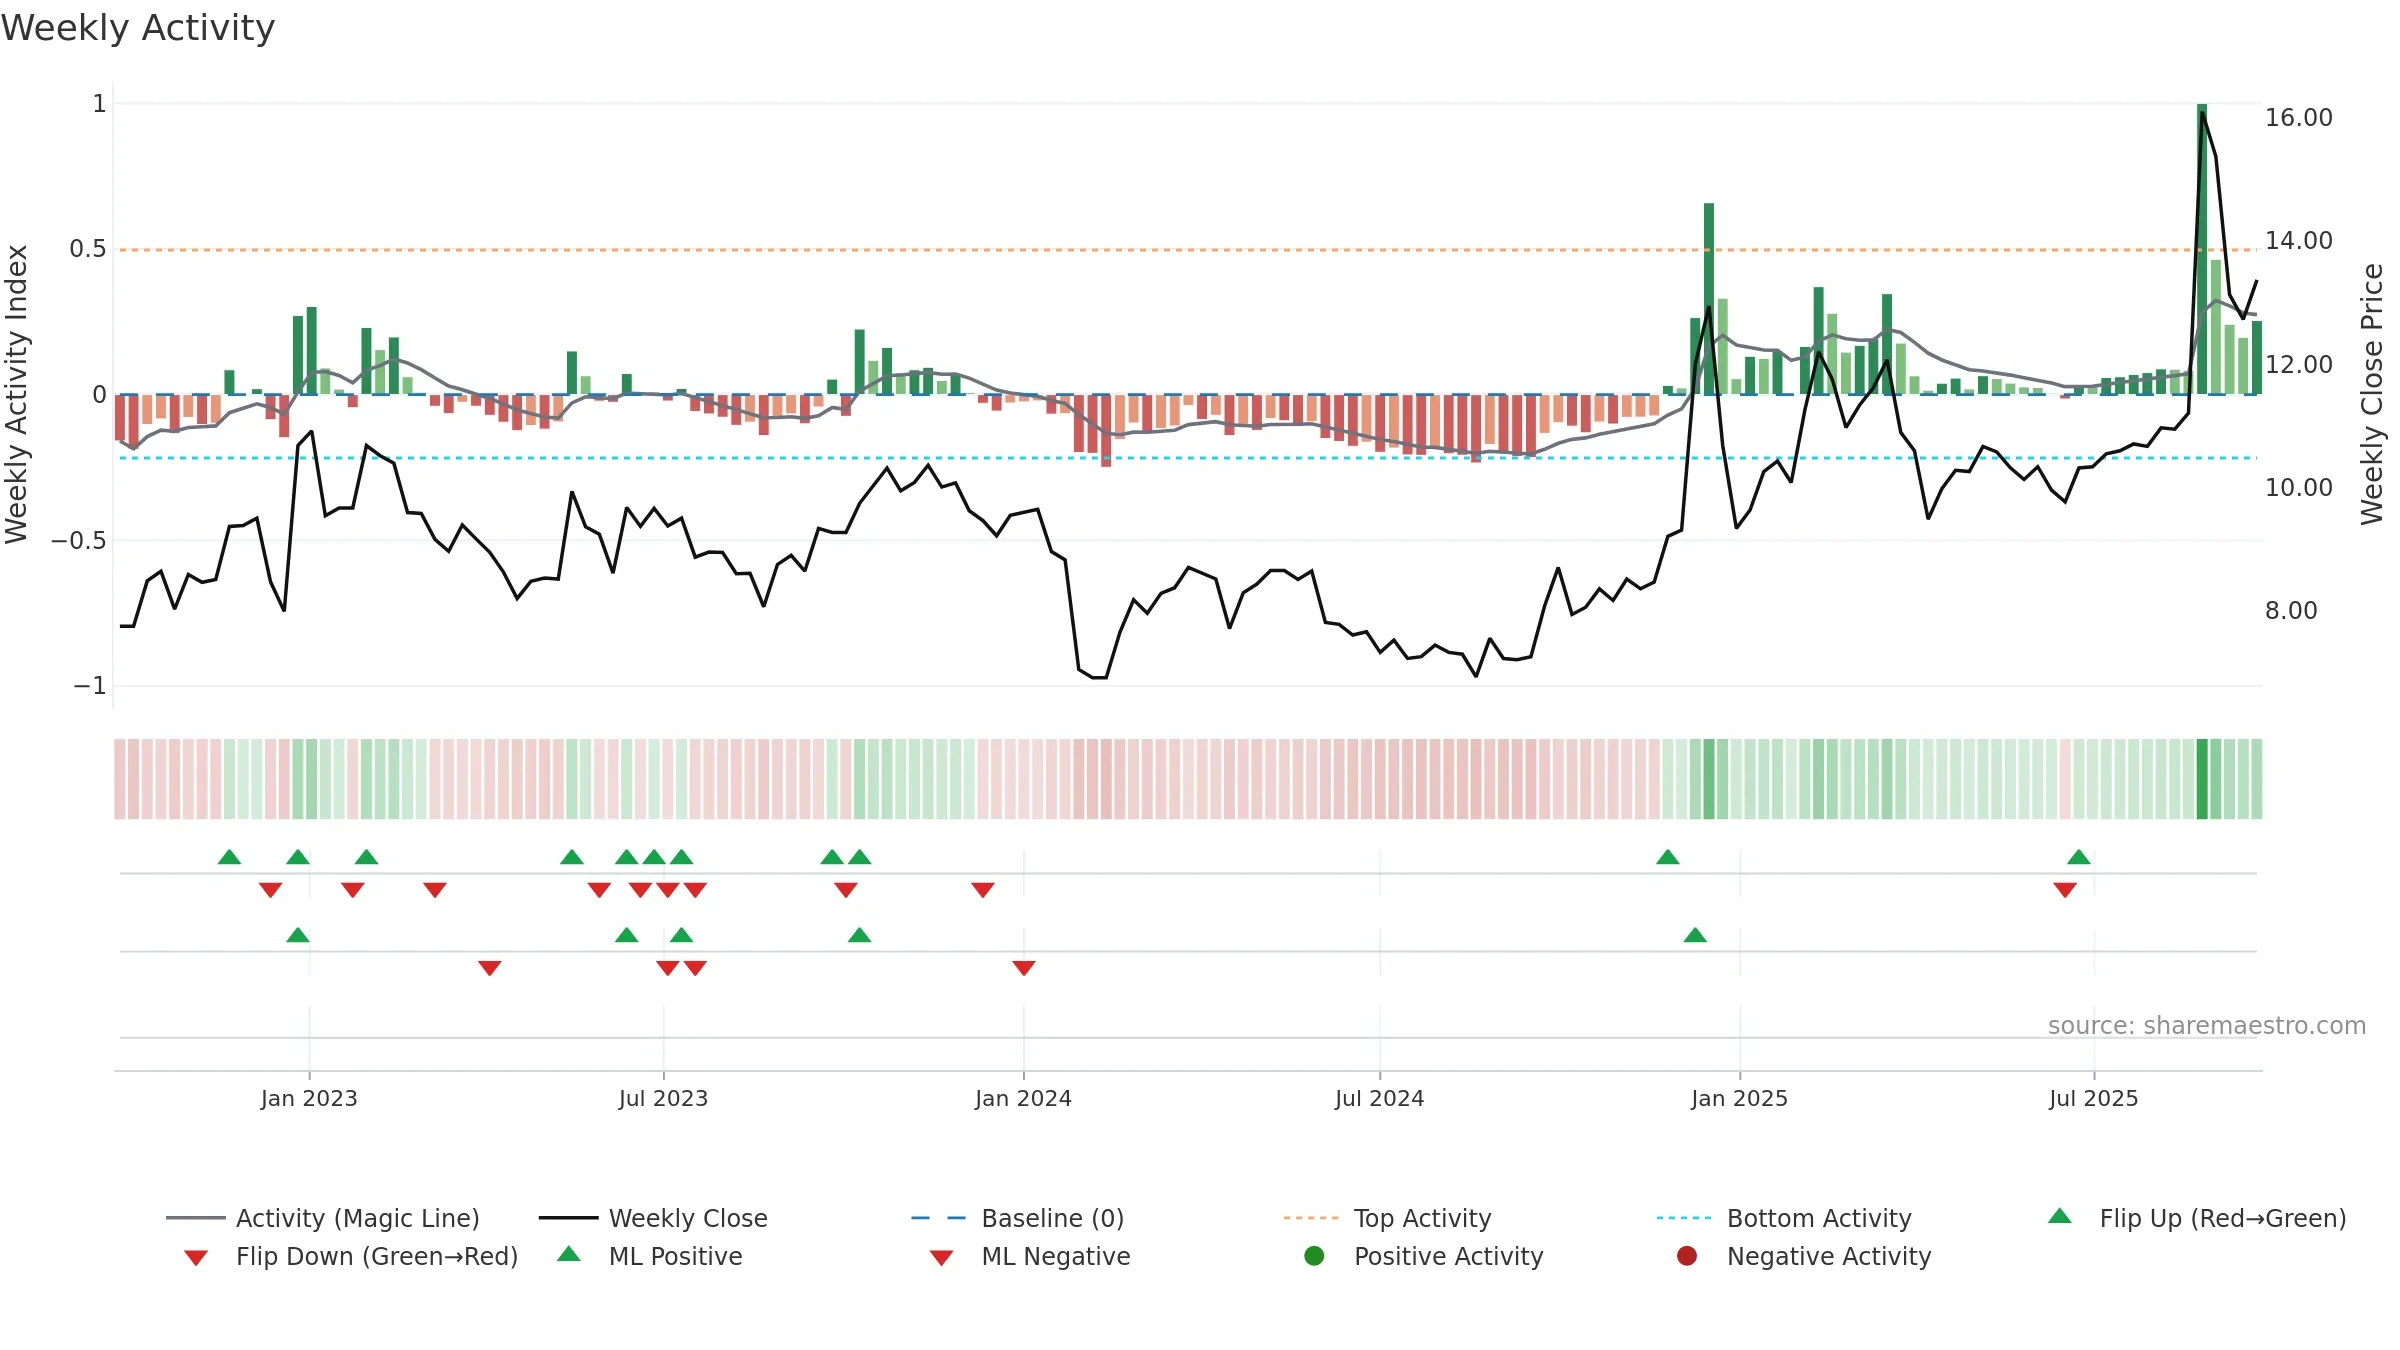Click the Weekly Activity chart title
The width and height of the screenshot is (2400, 1350).
[x=138, y=28]
